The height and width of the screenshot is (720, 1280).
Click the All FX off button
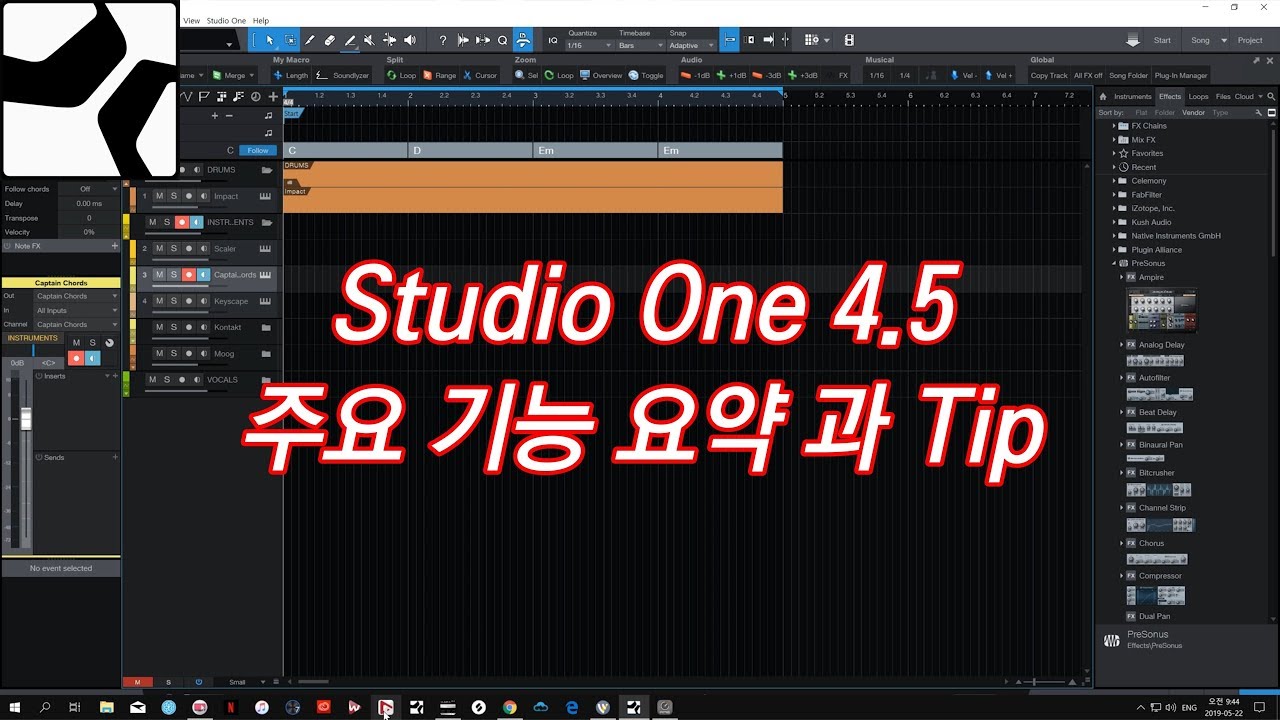click(1088, 75)
